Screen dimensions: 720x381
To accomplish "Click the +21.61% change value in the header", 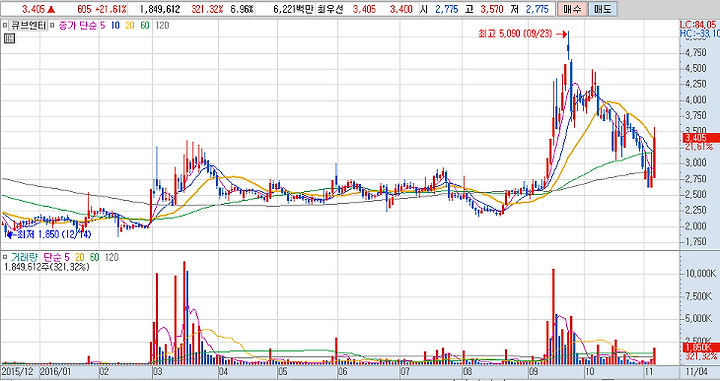I will coord(111,9).
